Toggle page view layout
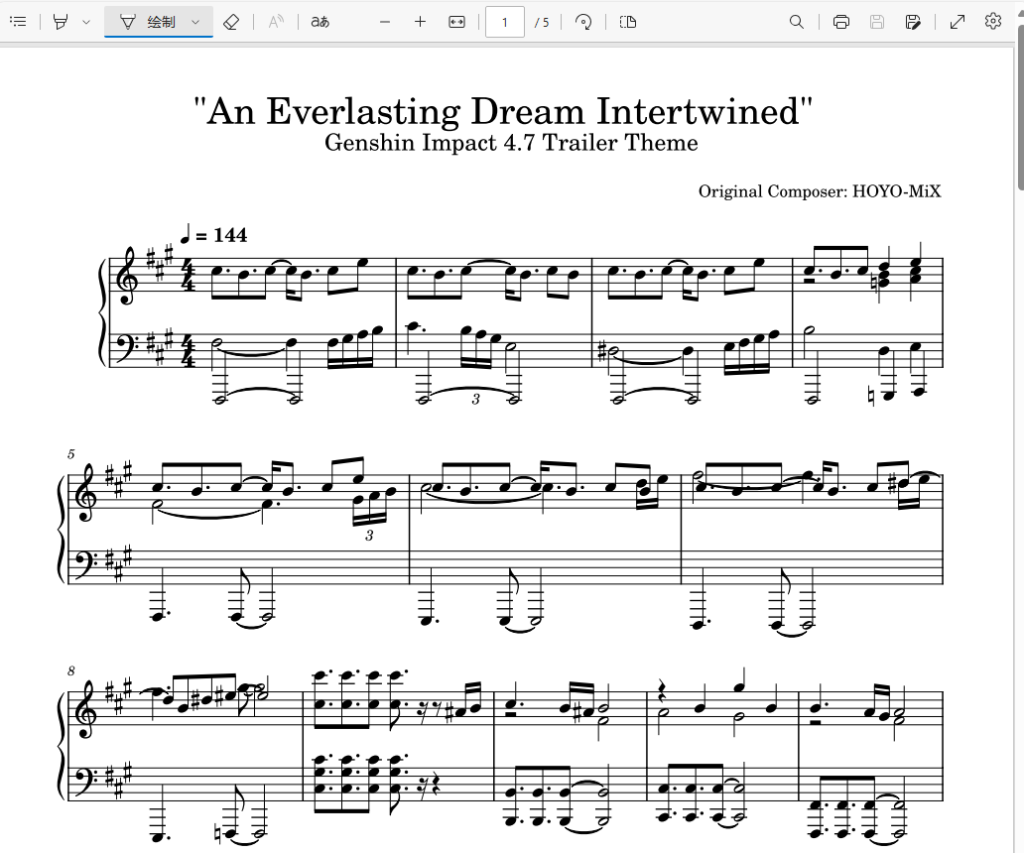The width and height of the screenshot is (1024, 853). click(628, 22)
